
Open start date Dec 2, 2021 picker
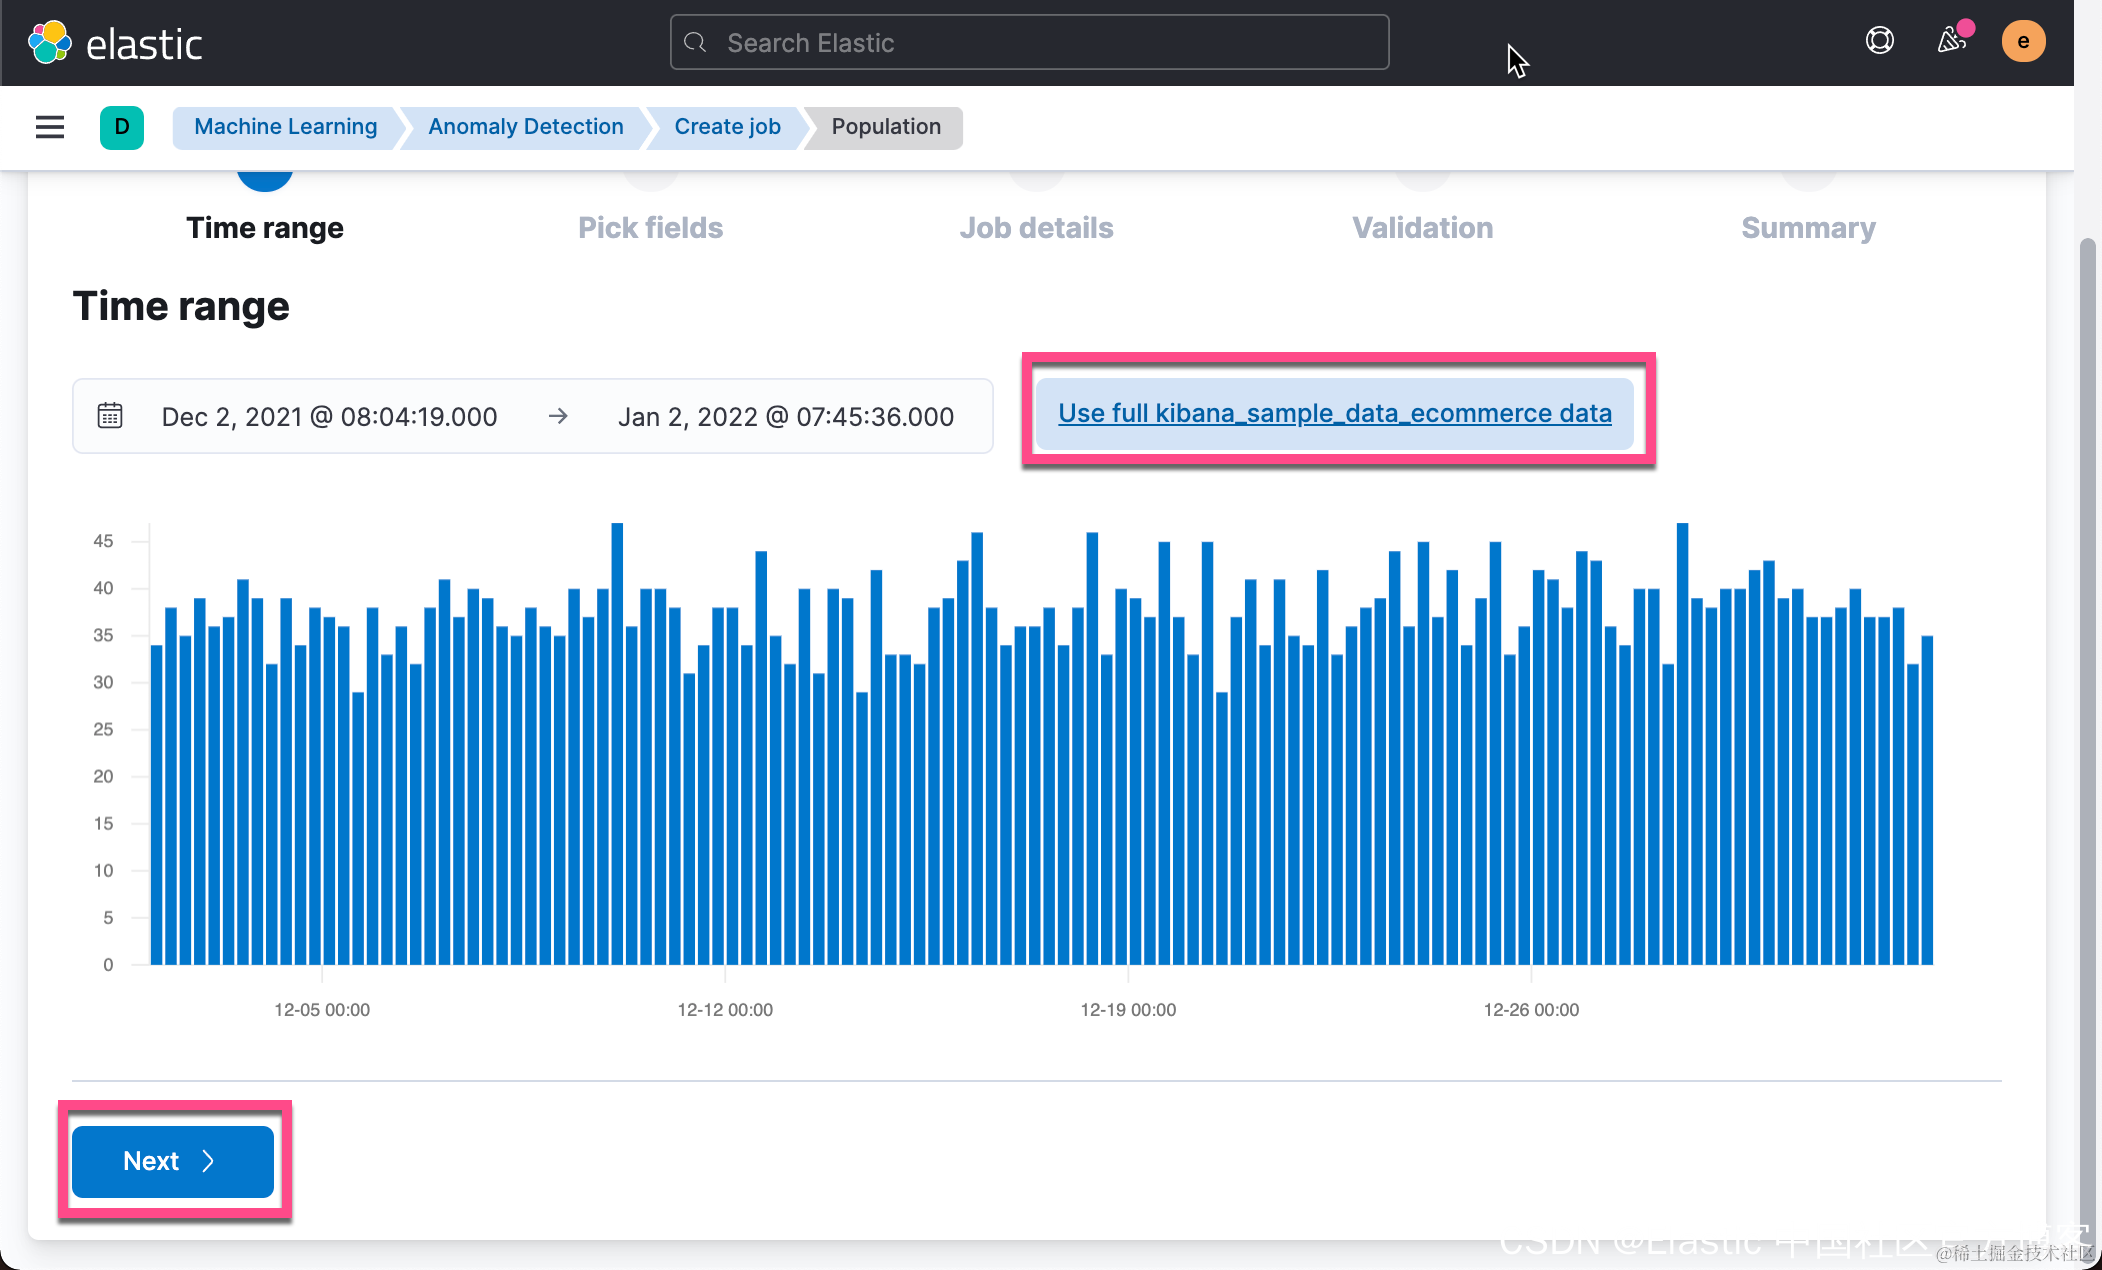coord(329,417)
